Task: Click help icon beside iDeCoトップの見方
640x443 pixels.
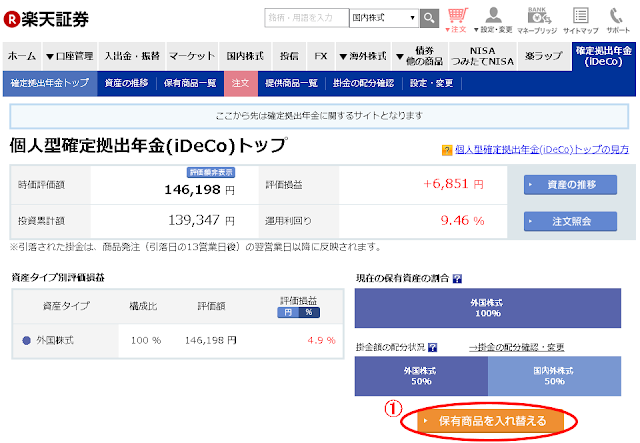Action: (x=447, y=150)
